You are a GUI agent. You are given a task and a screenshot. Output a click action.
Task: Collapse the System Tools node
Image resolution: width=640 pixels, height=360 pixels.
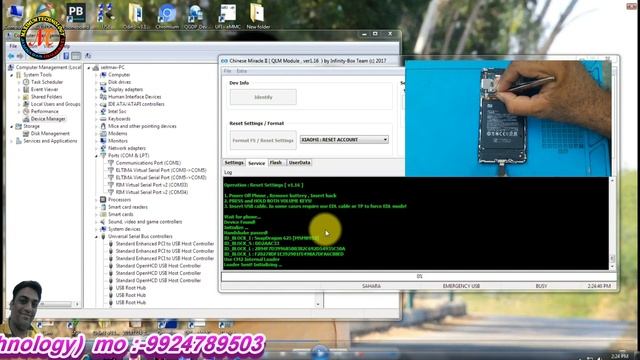click(x=11, y=75)
